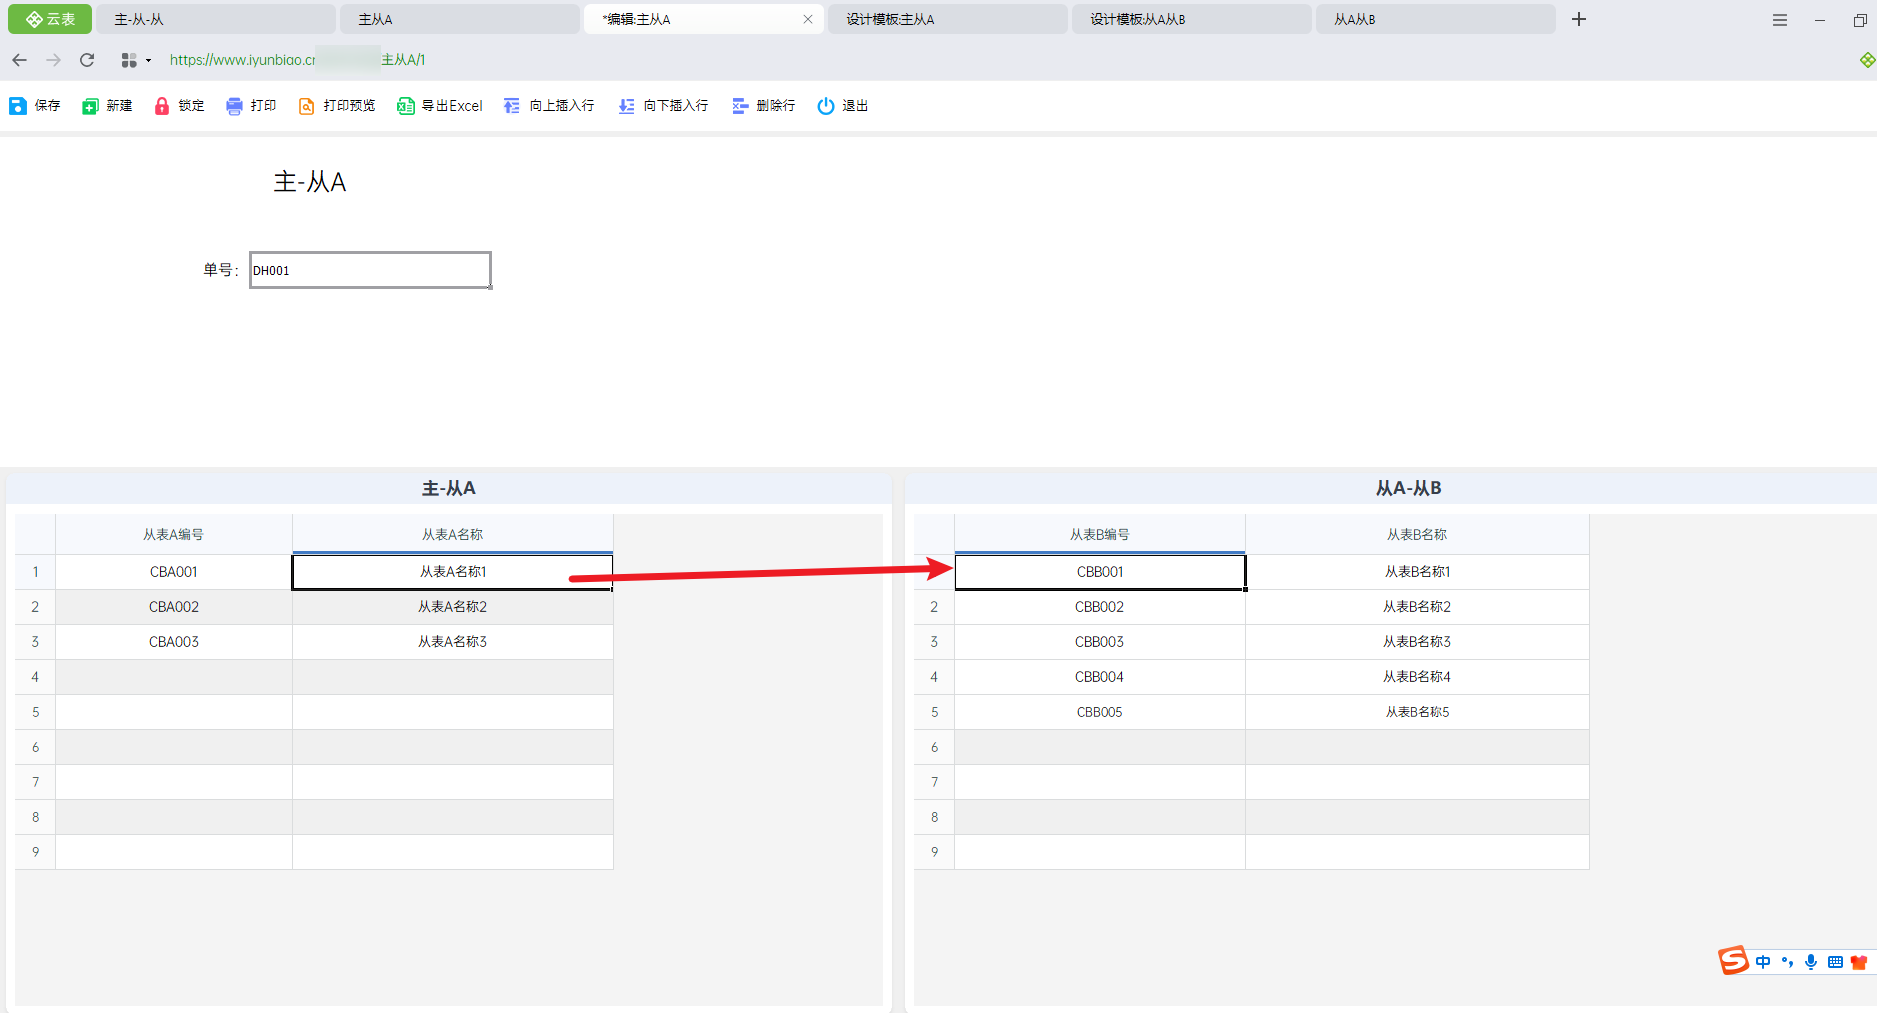The image size is (1877, 1013).
Task: Click the 从表A编号 column header
Action: pyautogui.click(x=174, y=534)
